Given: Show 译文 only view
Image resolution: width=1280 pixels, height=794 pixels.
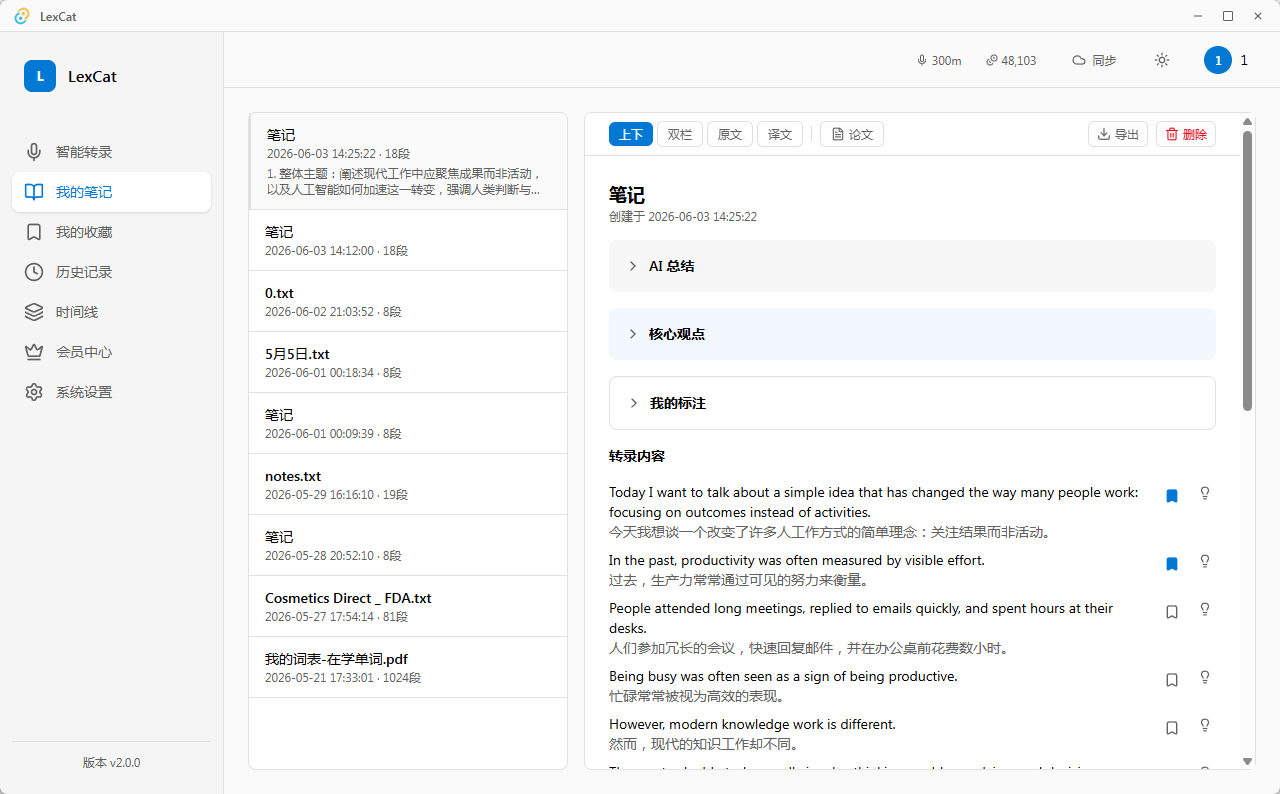Looking at the screenshot, I should [780, 134].
